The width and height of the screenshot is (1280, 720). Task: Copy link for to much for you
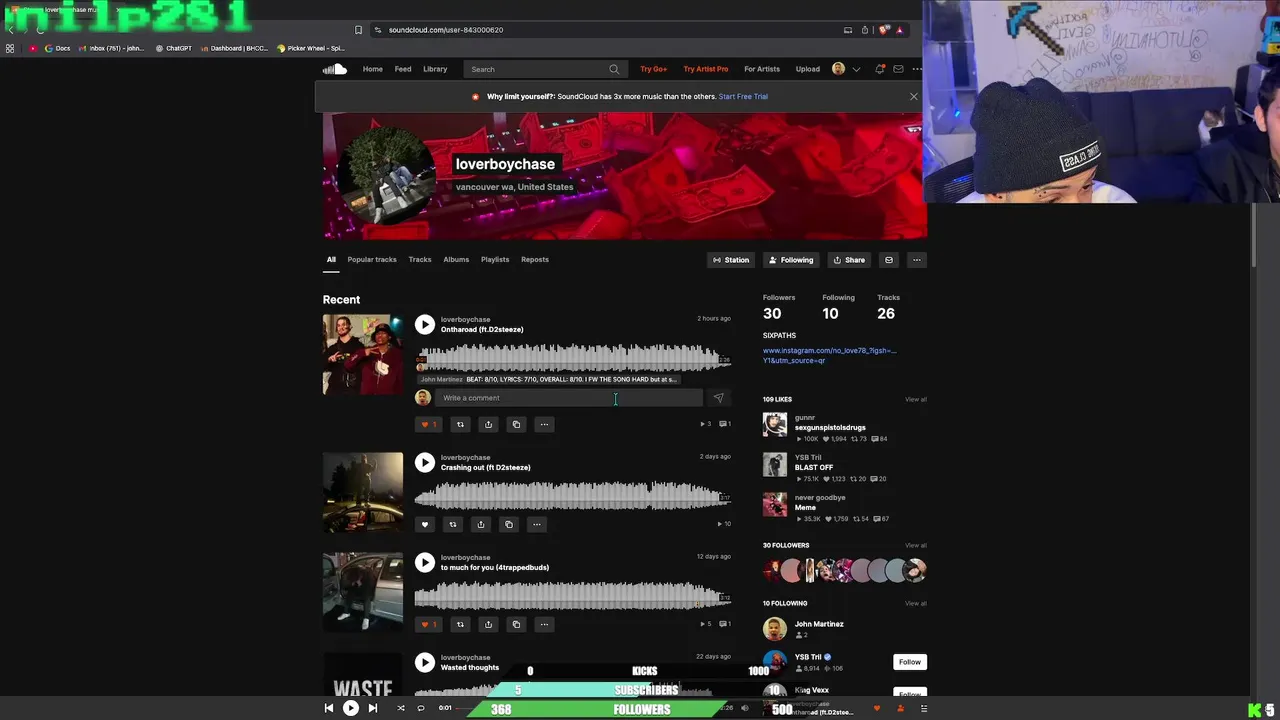(516, 624)
